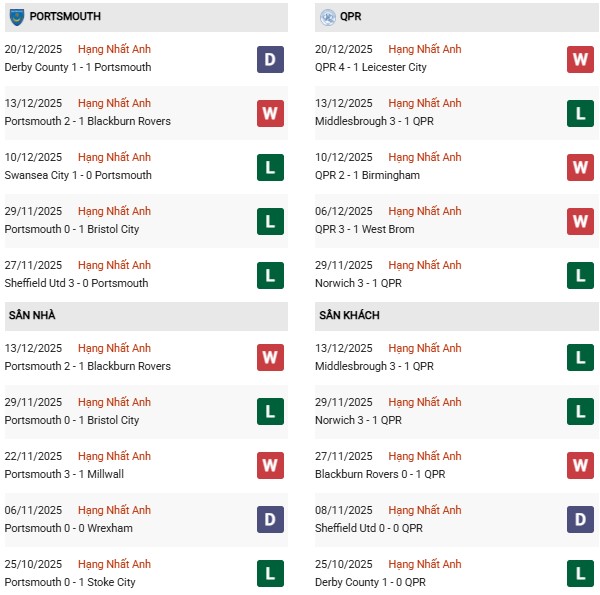Open the Sheffield Utd 3-0 Portsmouth match
600x595 pixels.
point(76,283)
